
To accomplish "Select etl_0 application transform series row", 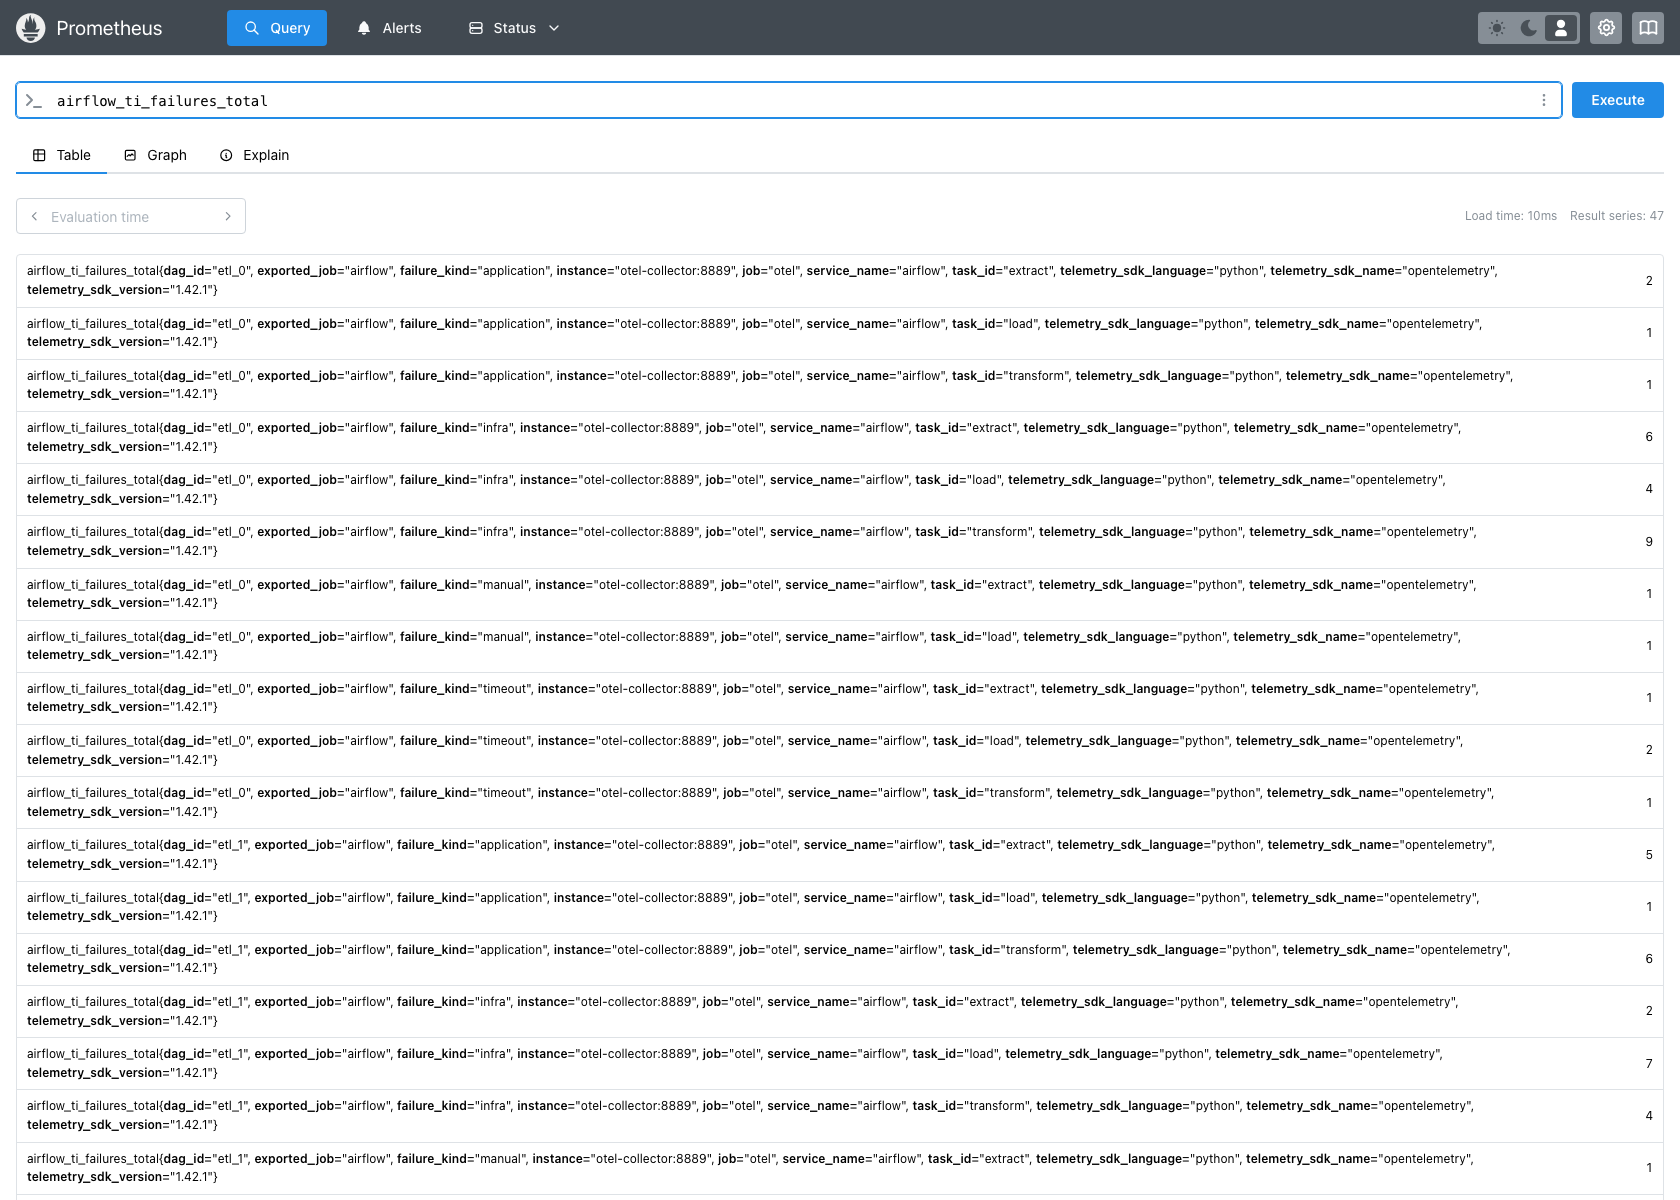I will [x=840, y=385].
